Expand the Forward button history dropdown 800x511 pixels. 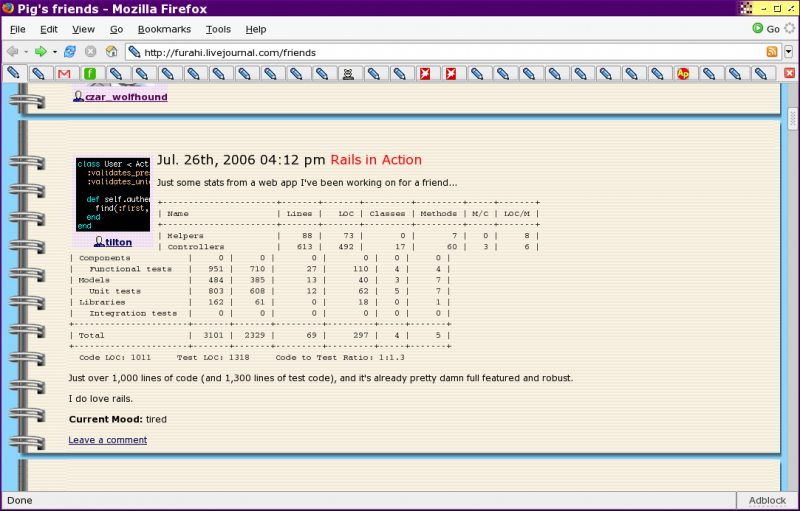coord(53,51)
